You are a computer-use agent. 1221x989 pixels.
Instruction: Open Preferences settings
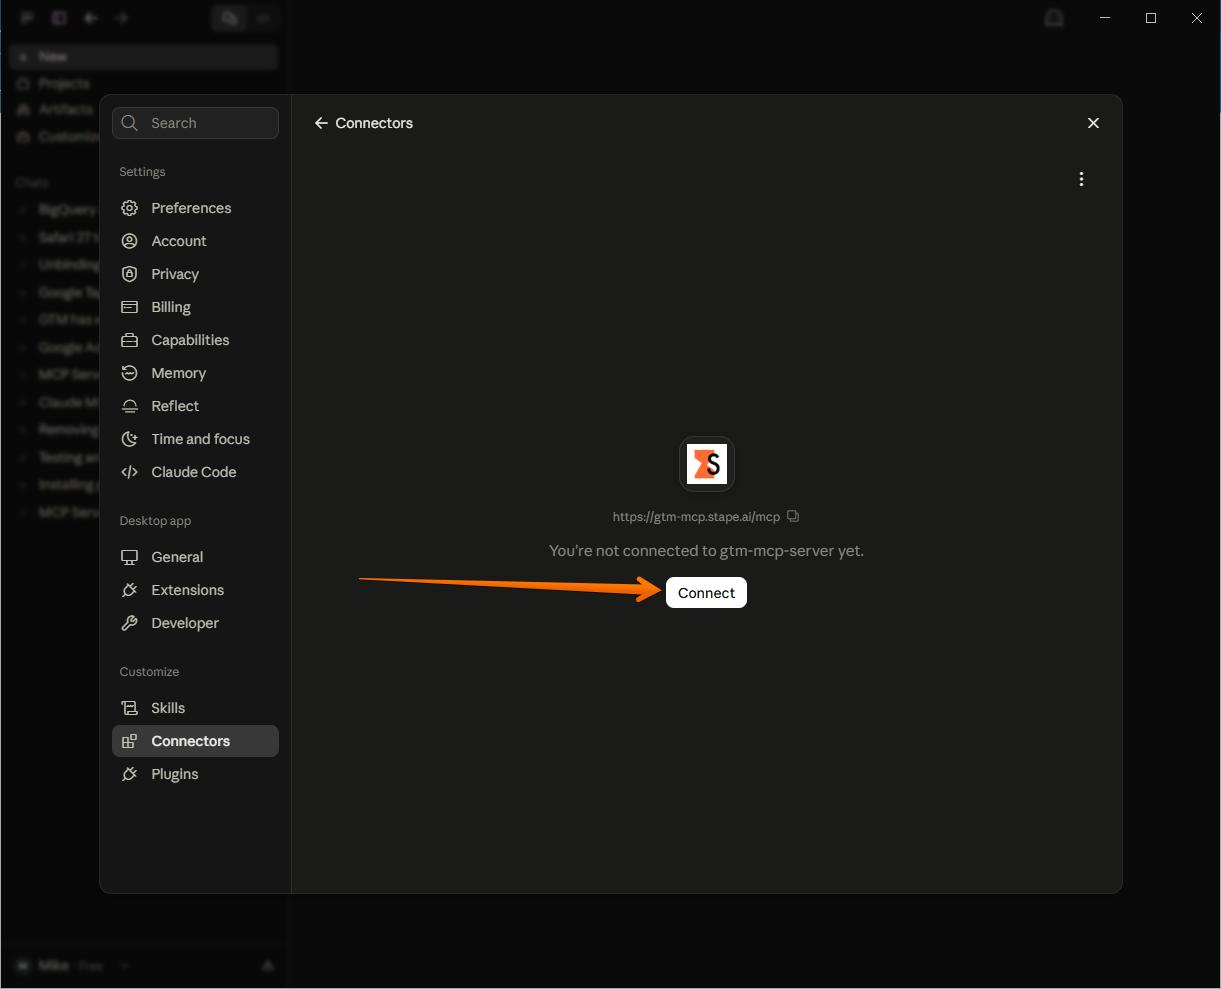tap(195, 208)
